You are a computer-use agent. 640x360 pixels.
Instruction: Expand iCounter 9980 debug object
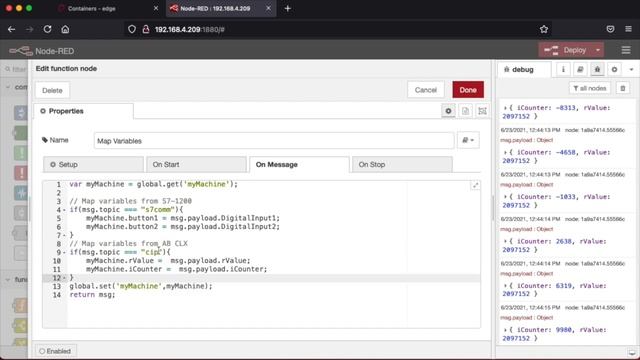[505, 330]
